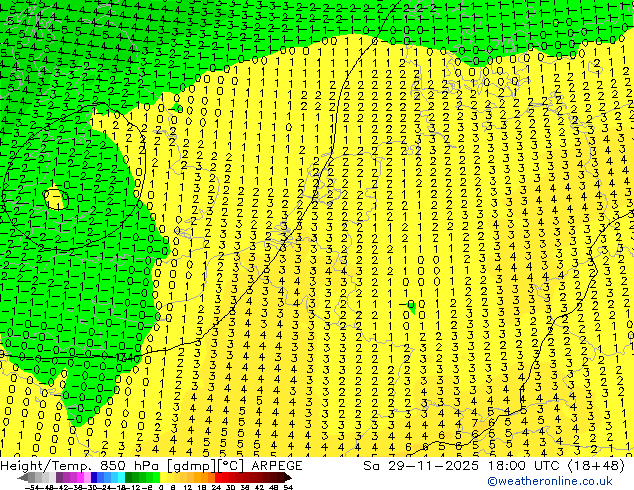This screenshot has width=634, height=490.
Task: Click the '[°C]' unit label in the caption
Action: pos(231,466)
